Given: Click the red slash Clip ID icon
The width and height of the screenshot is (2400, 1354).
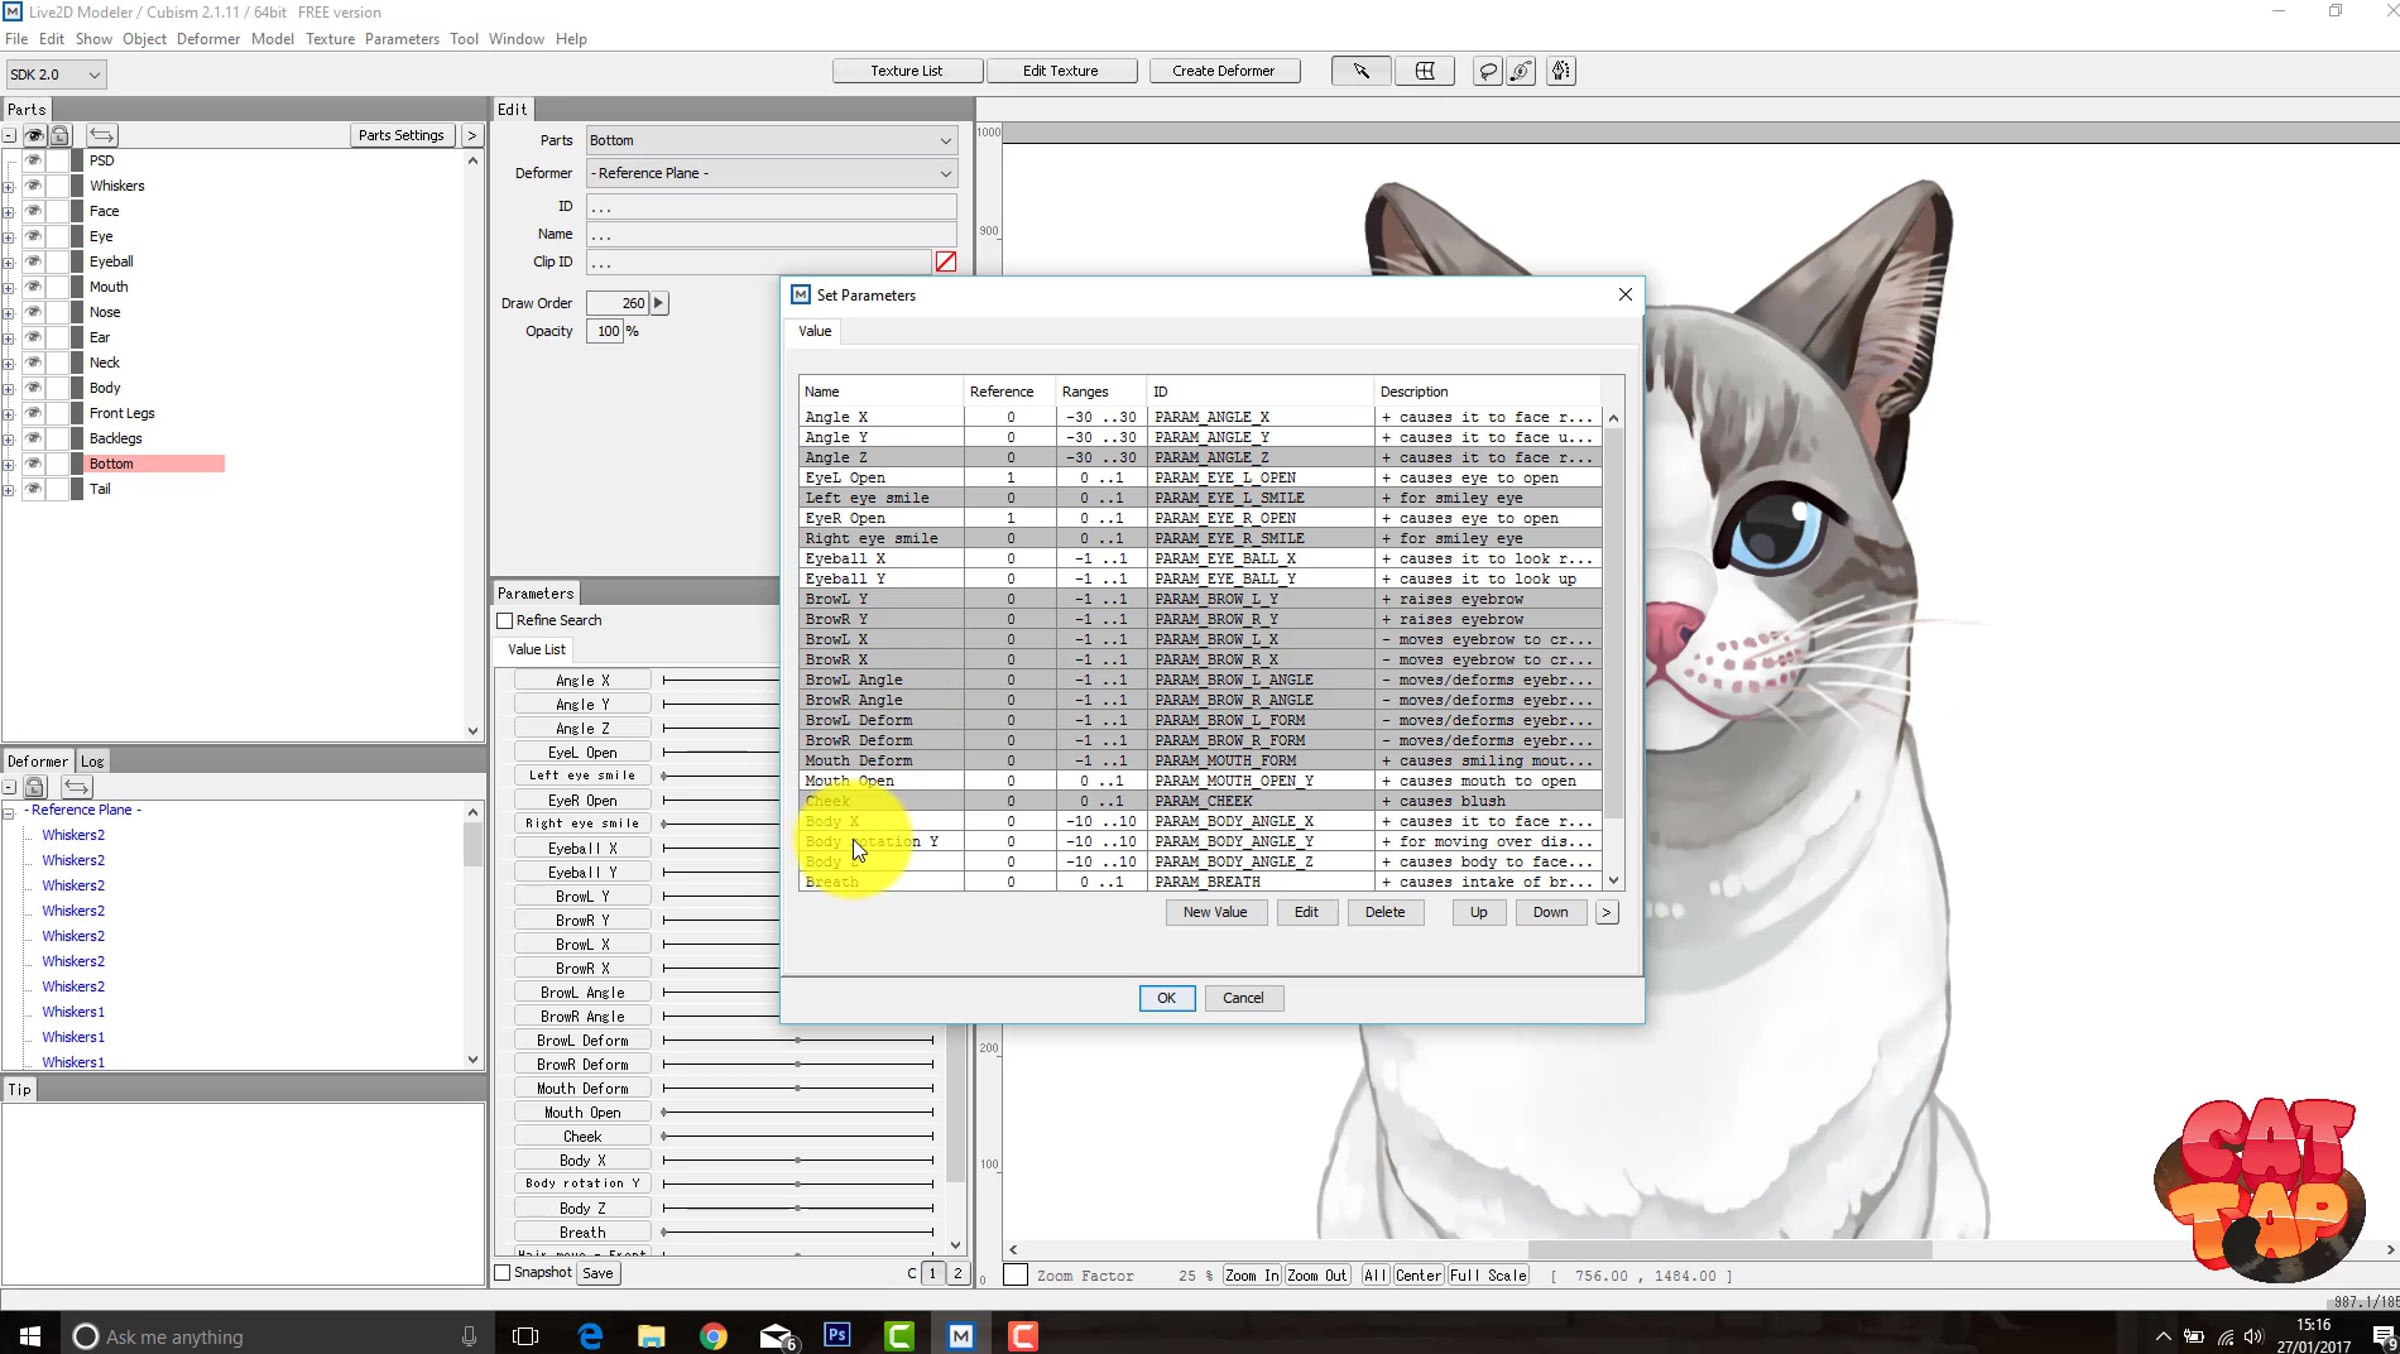Looking at the screenshot, I should (x=945, y=262).
